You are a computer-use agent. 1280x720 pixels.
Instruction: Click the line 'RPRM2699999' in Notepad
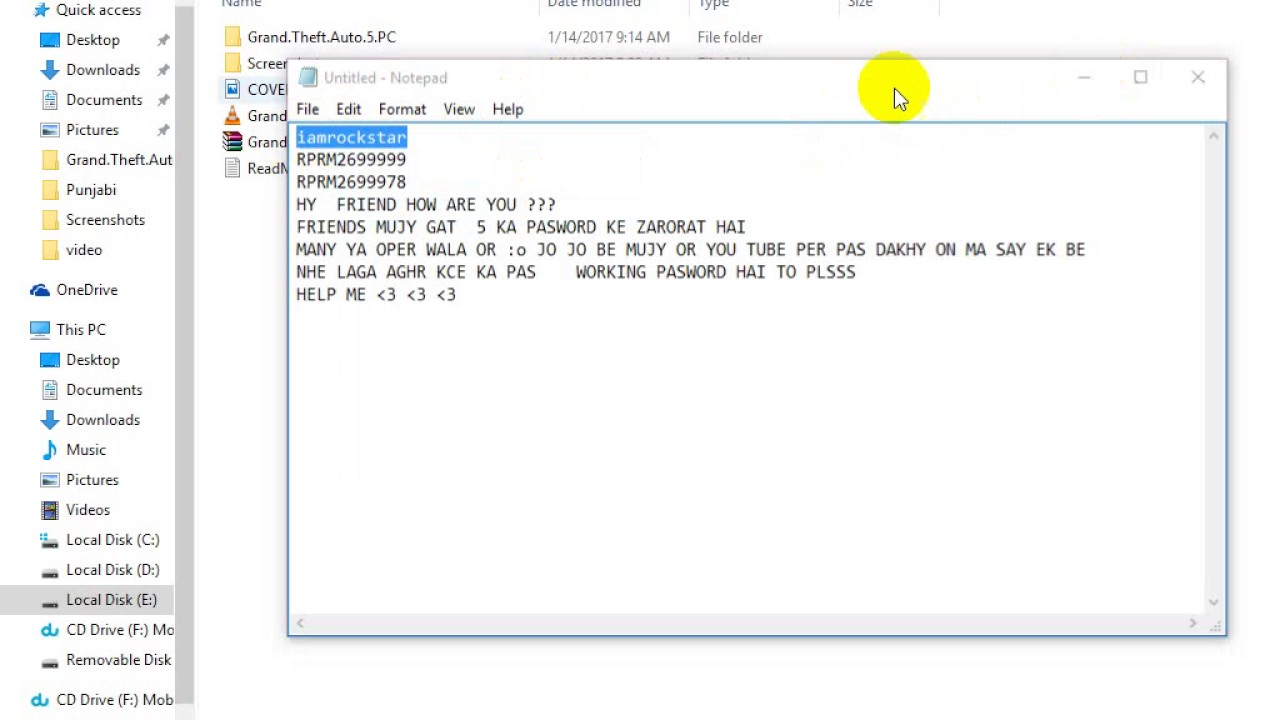[x=351, y=160]
